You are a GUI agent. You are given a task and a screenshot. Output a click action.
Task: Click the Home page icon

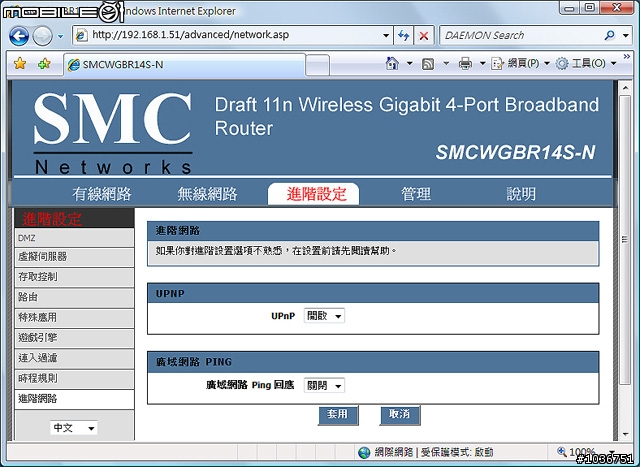pos(392,63)
